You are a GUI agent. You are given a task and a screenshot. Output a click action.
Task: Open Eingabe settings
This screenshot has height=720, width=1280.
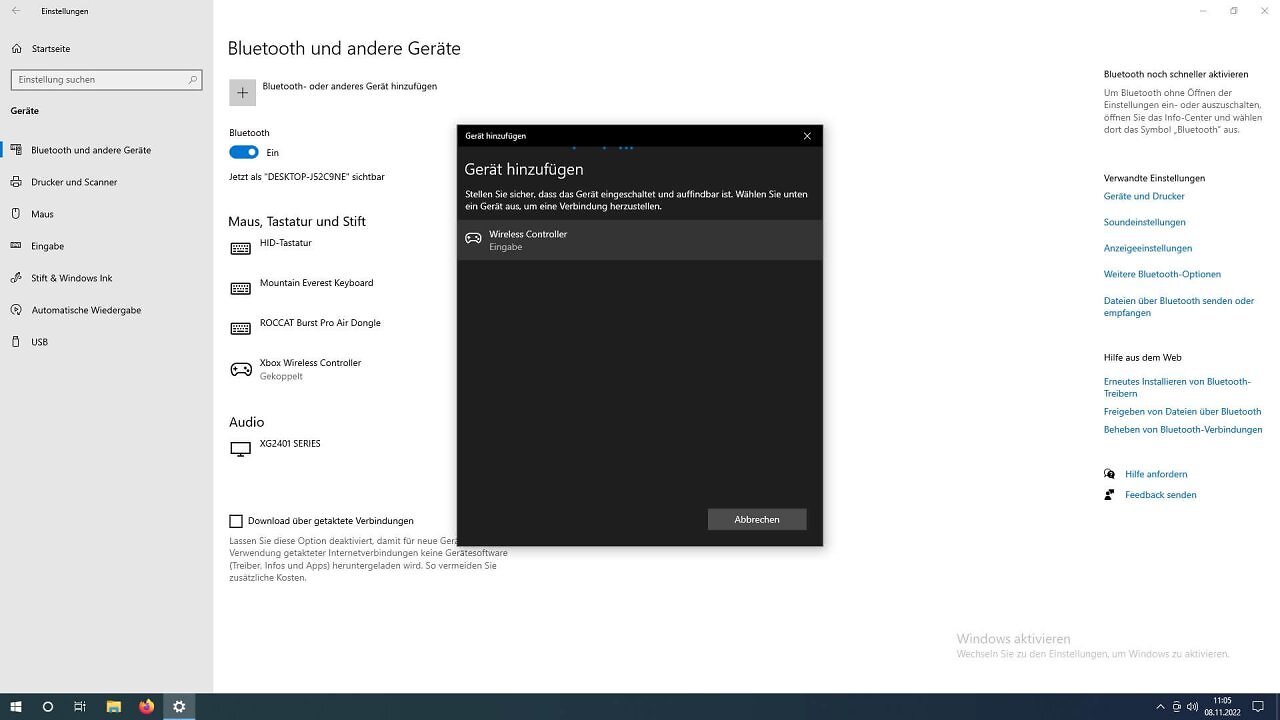pos(106,246)
